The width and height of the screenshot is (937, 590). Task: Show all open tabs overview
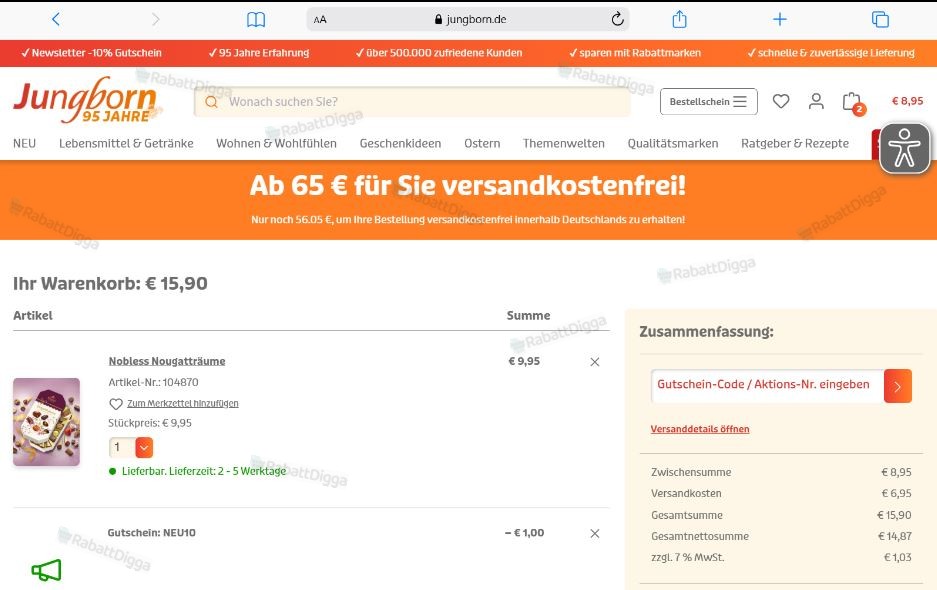click(x=880, y=19)
